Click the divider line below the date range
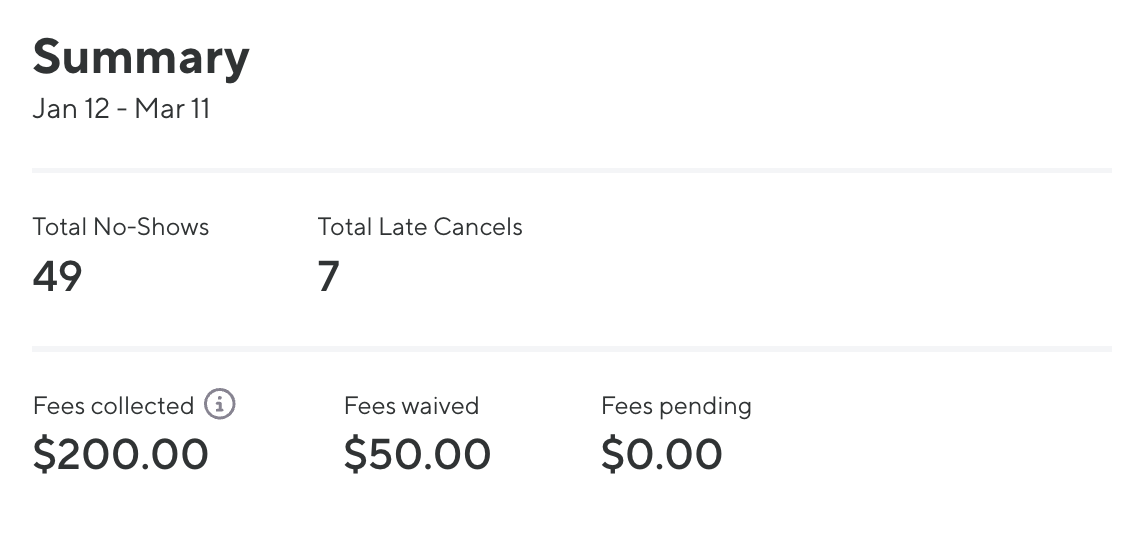1130x550 pixels. [x=571, y=171]
